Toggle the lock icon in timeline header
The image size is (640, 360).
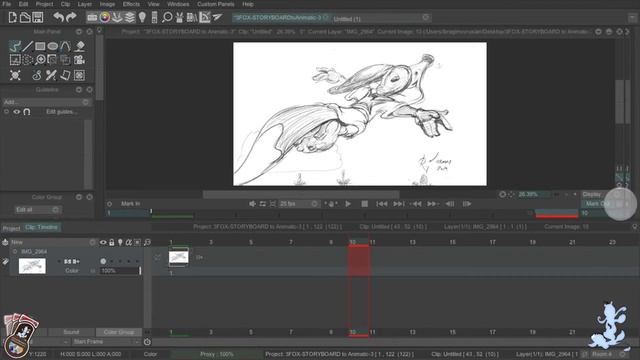[x=111, y=242]
